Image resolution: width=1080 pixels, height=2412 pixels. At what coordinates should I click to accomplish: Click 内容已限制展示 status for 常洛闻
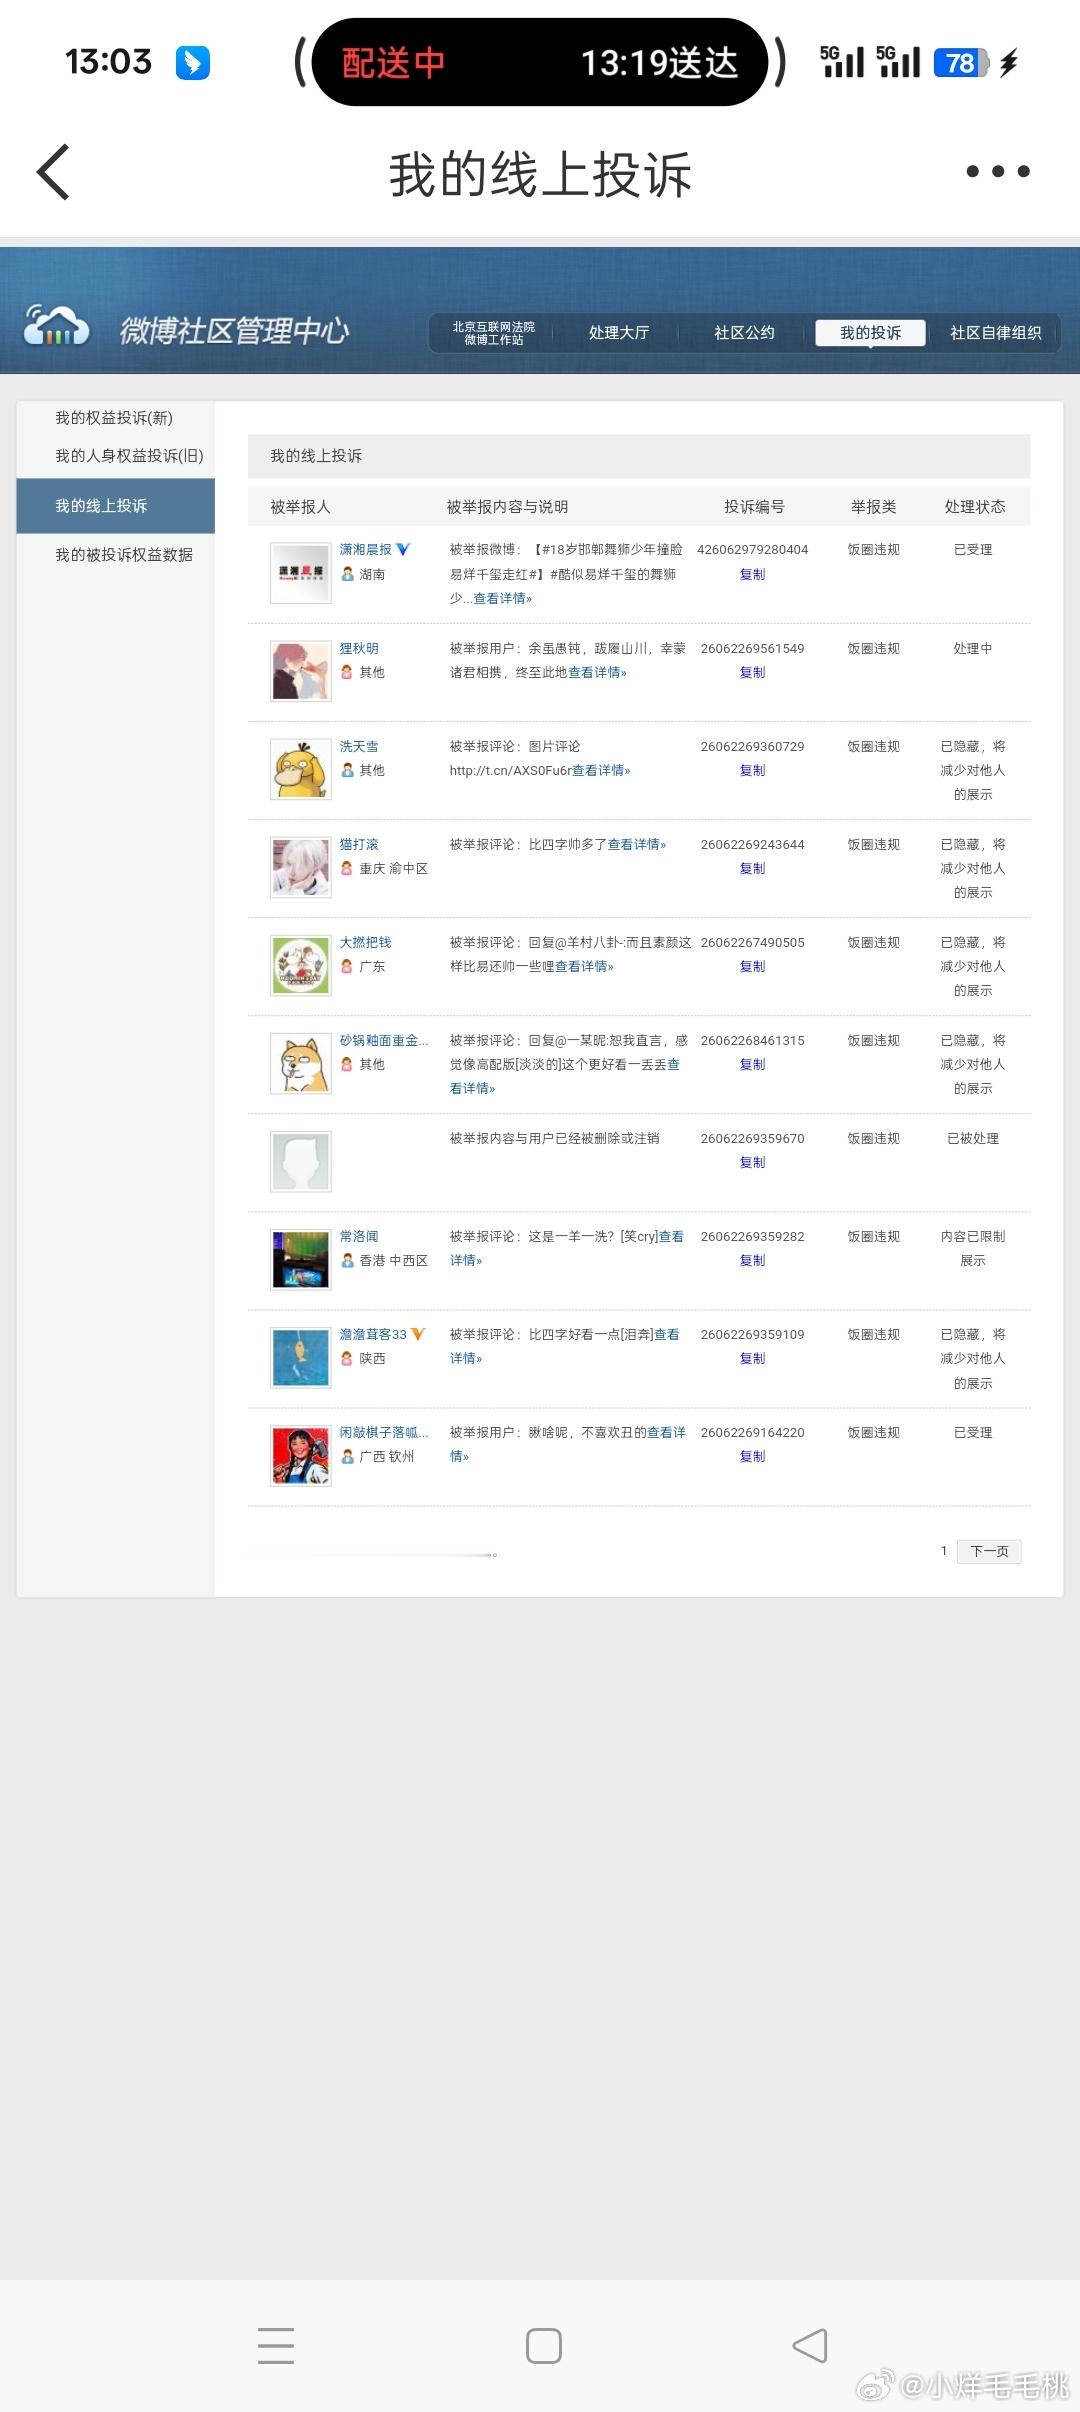[x=973, y=1248]
